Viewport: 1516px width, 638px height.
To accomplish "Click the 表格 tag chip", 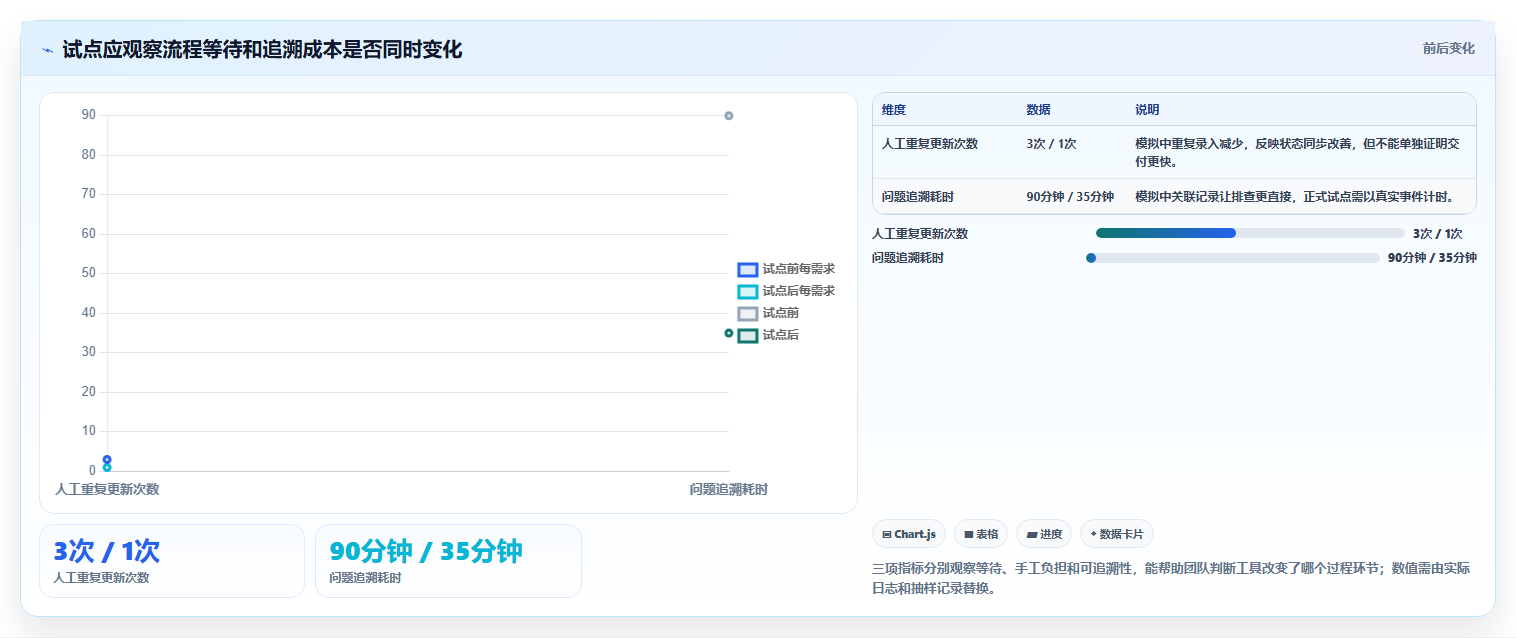I will 981,534.
